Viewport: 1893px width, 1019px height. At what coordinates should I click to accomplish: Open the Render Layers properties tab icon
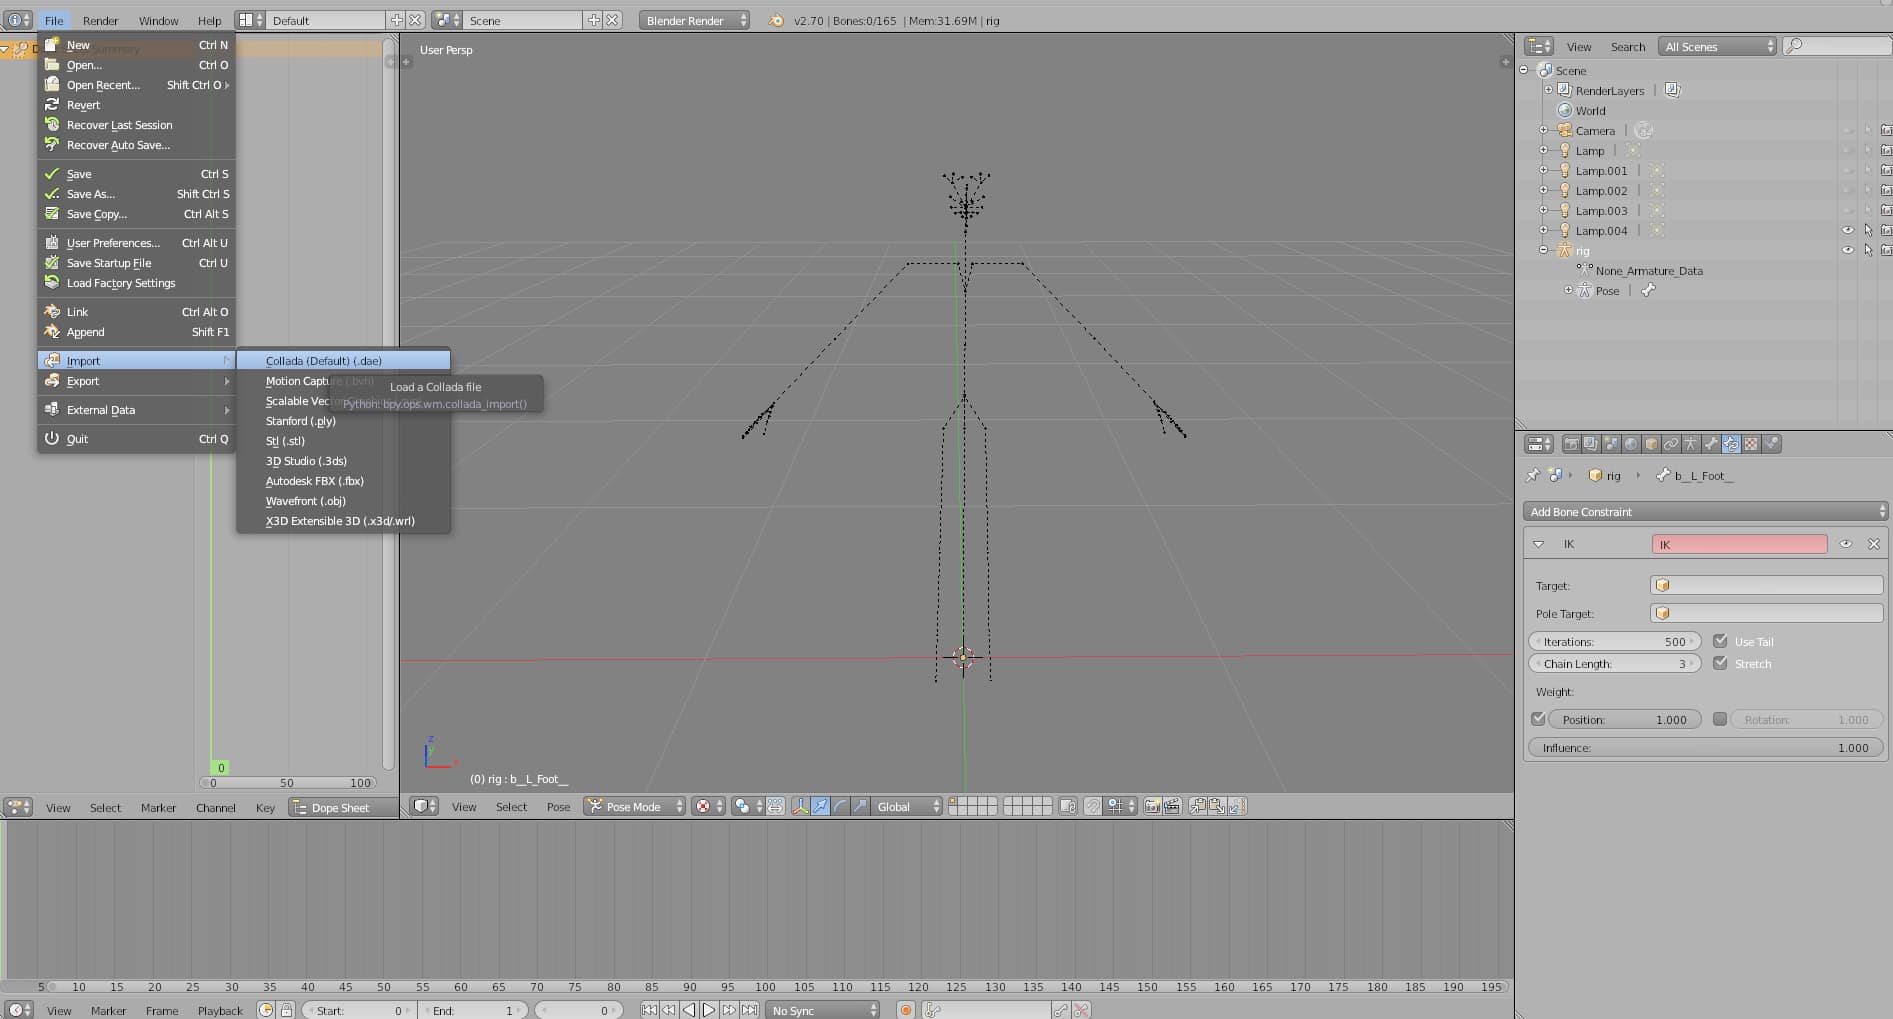tap(1592, 444)
